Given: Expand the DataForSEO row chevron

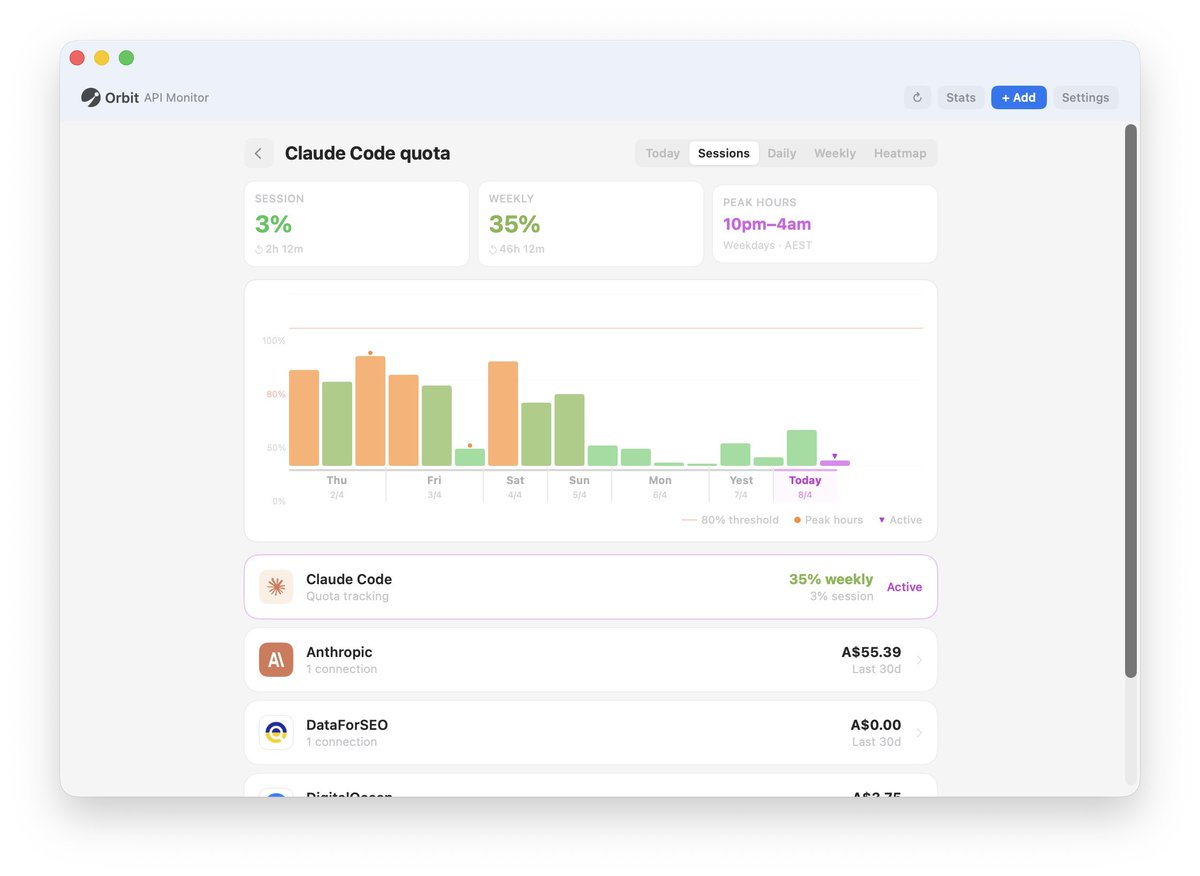Looking at the screenshot, I should pos(919,733).
